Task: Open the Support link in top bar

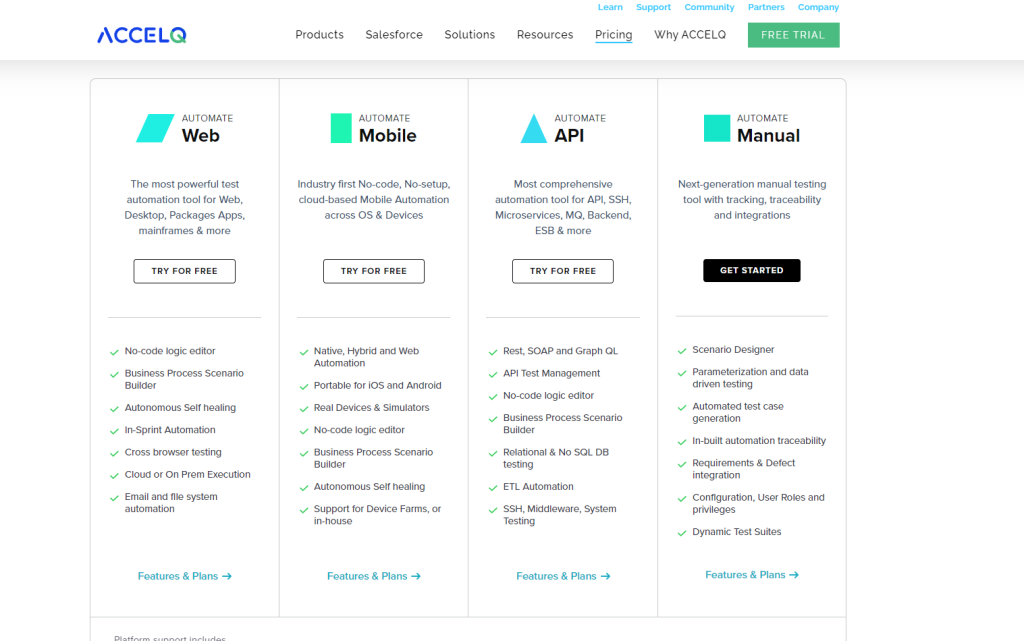Action: click(x=653, y=7)
